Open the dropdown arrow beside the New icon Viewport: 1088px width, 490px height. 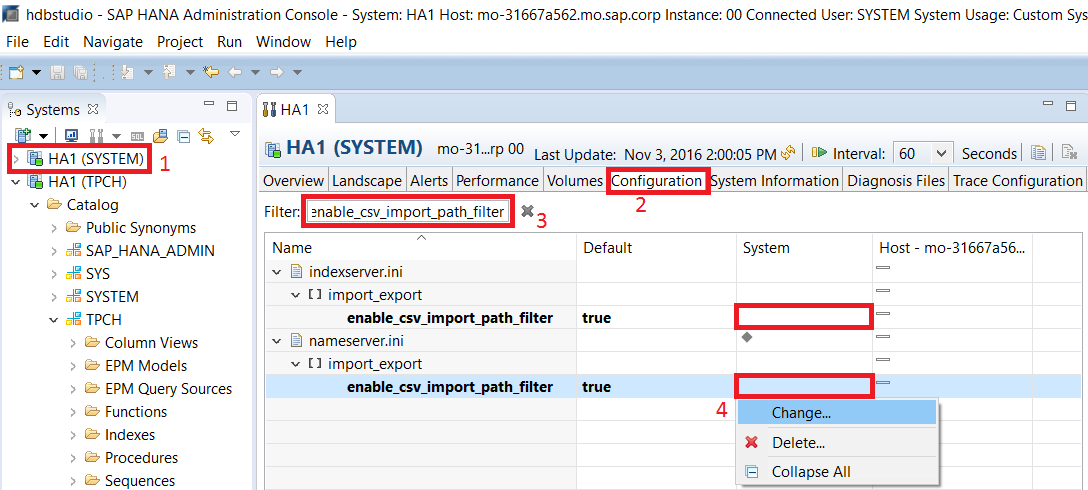click(36, 72)
